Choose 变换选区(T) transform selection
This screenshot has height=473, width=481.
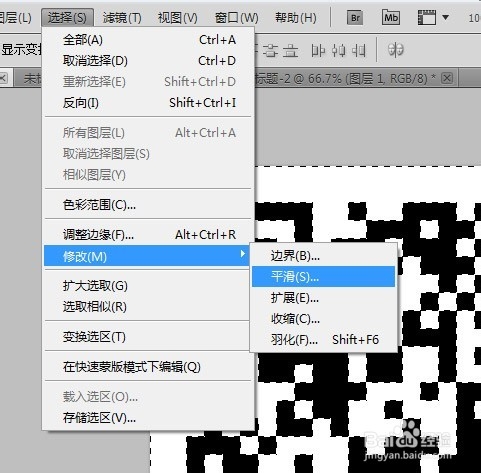[x=147, y=337]
